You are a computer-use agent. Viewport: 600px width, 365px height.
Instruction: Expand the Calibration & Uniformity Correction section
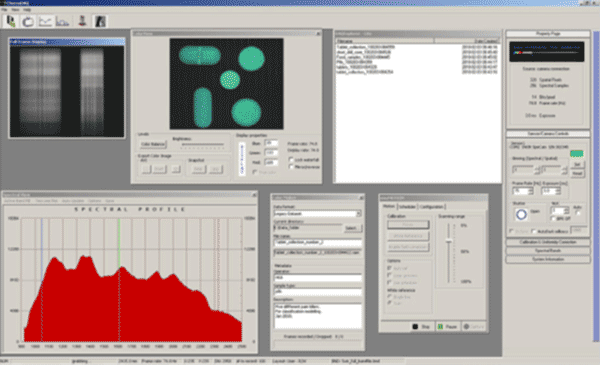click(x=548, y=242)
